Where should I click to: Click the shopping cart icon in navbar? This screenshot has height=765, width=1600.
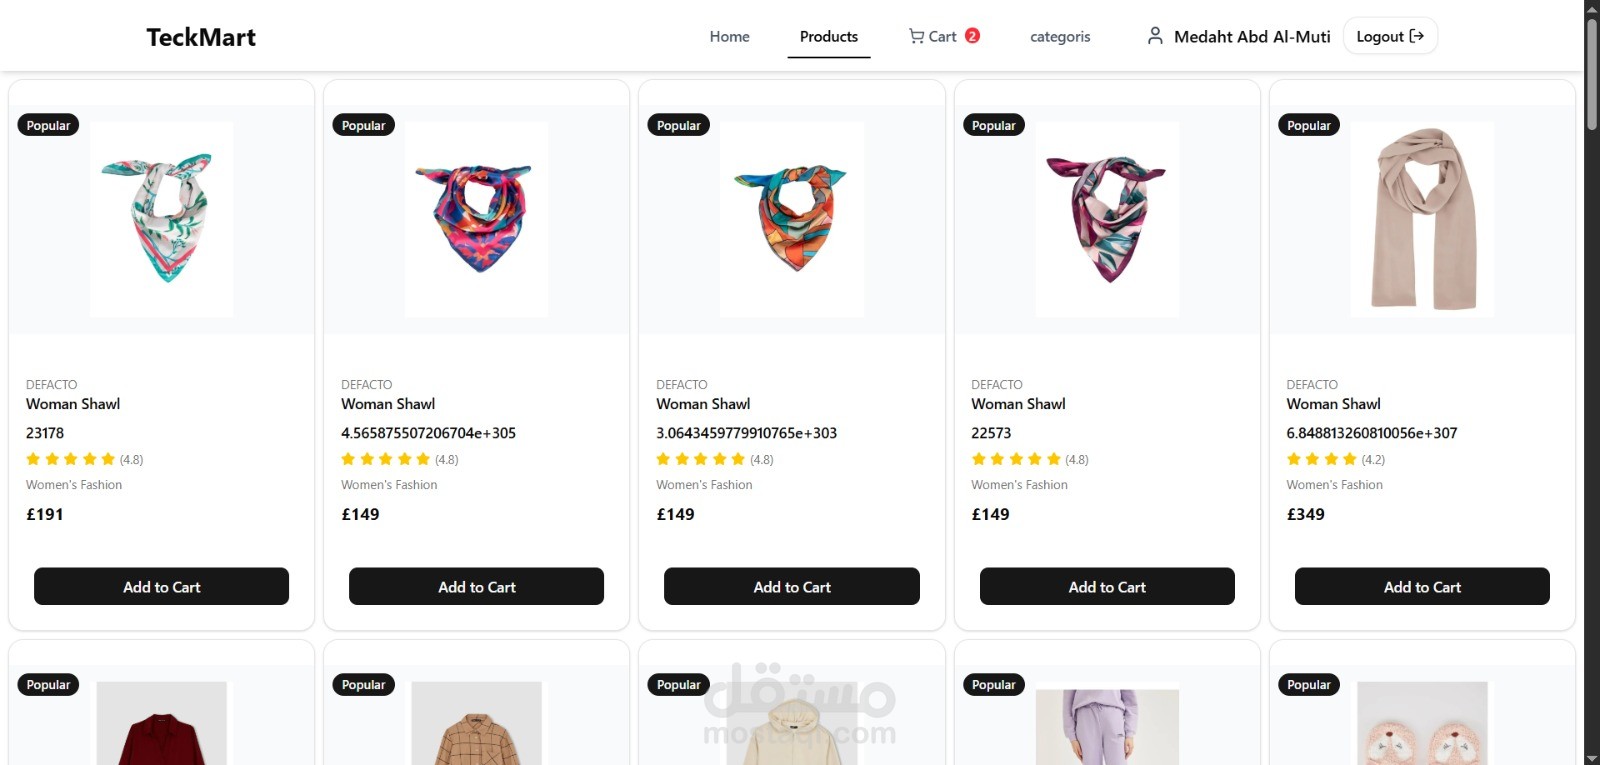coord(916,36)
